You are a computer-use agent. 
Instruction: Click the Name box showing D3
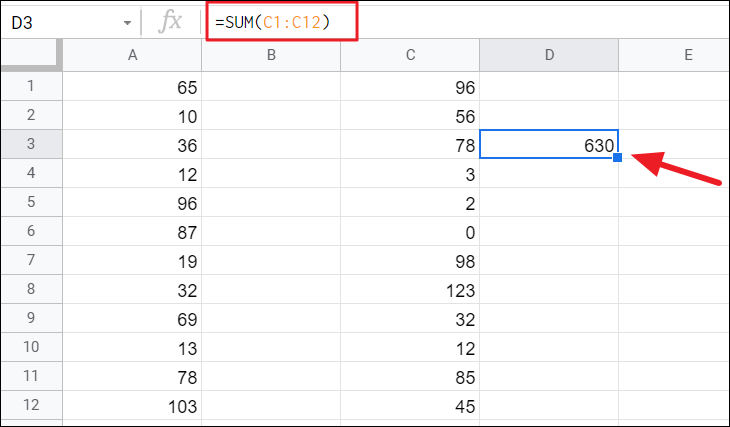click(60, 21)
